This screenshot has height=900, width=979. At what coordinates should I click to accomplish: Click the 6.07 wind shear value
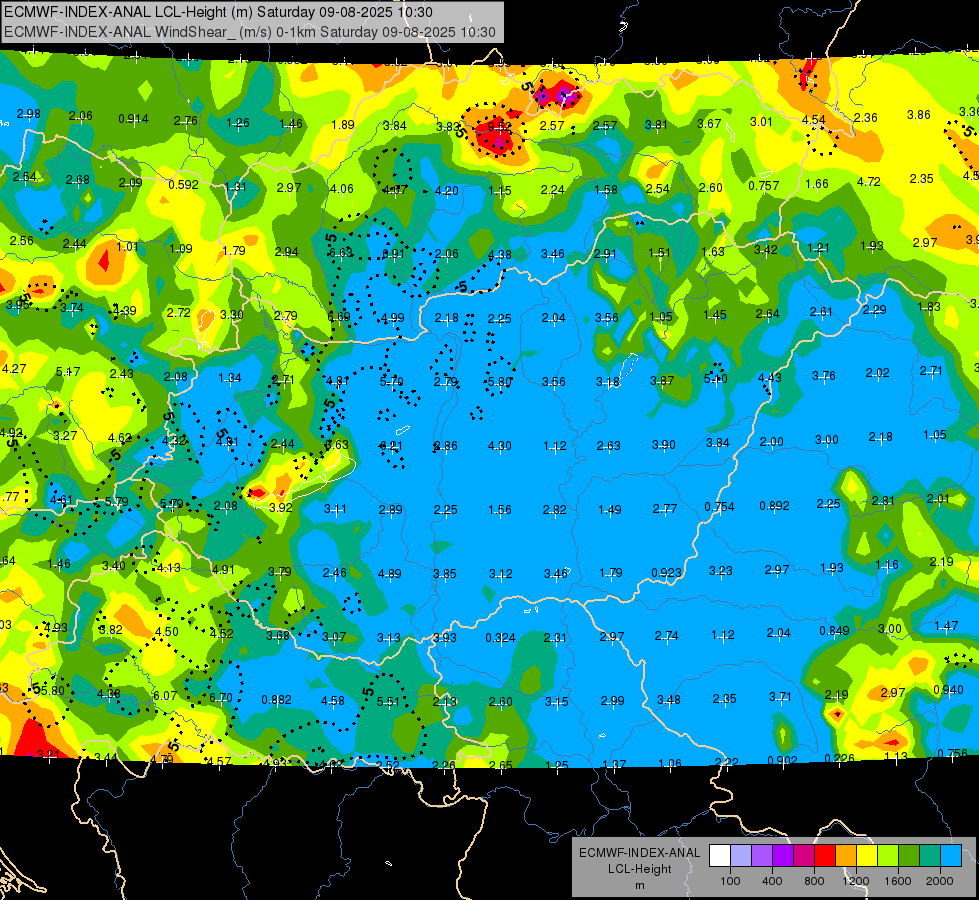pyautogui.click(x=165, y=695)
